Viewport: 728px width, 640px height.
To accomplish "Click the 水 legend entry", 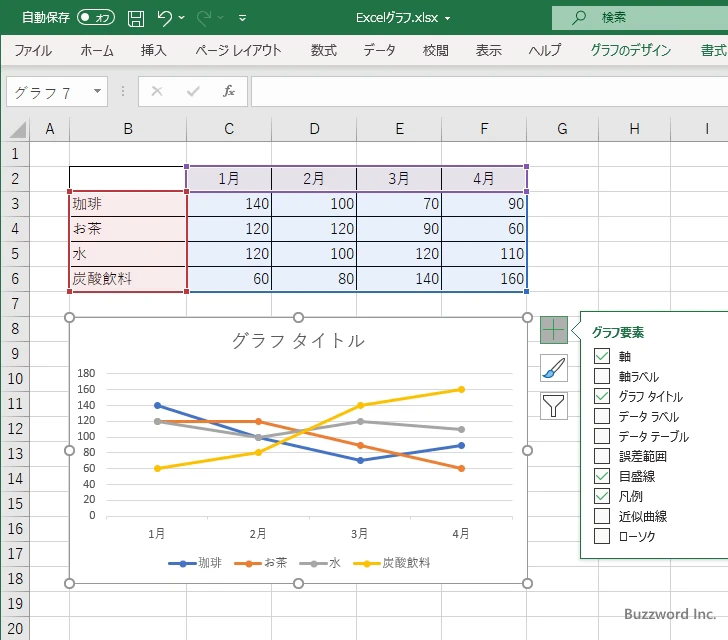I will click(320, 563).
